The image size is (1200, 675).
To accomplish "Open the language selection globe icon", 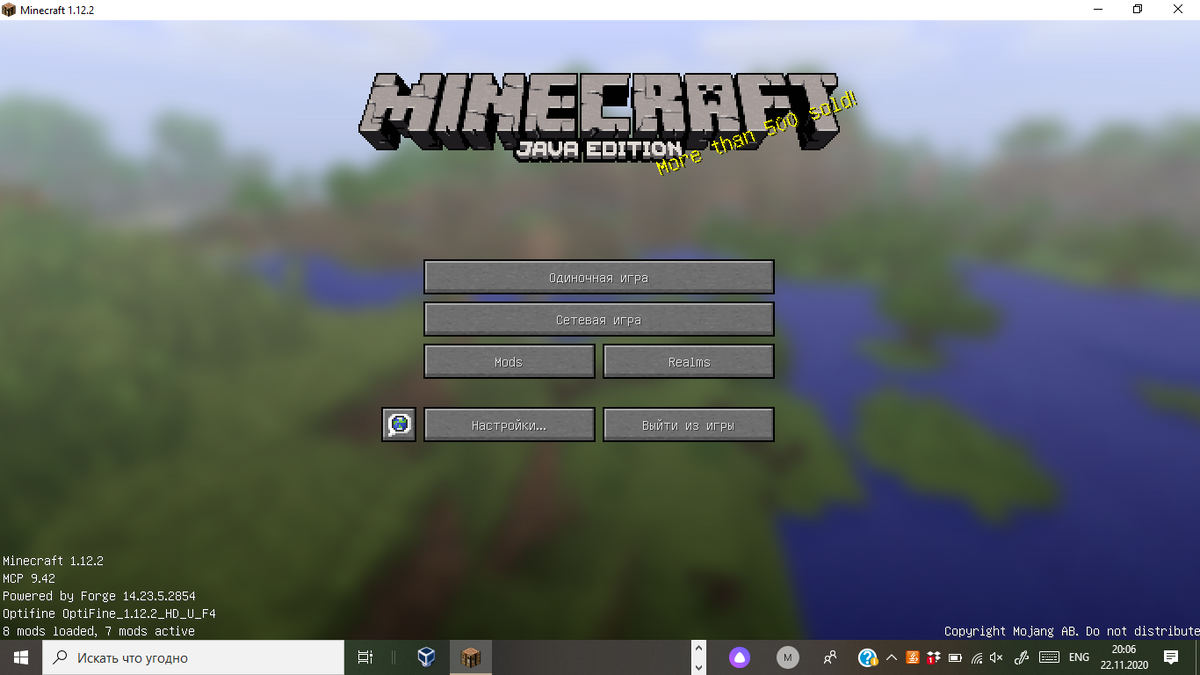I will (399, 425).
